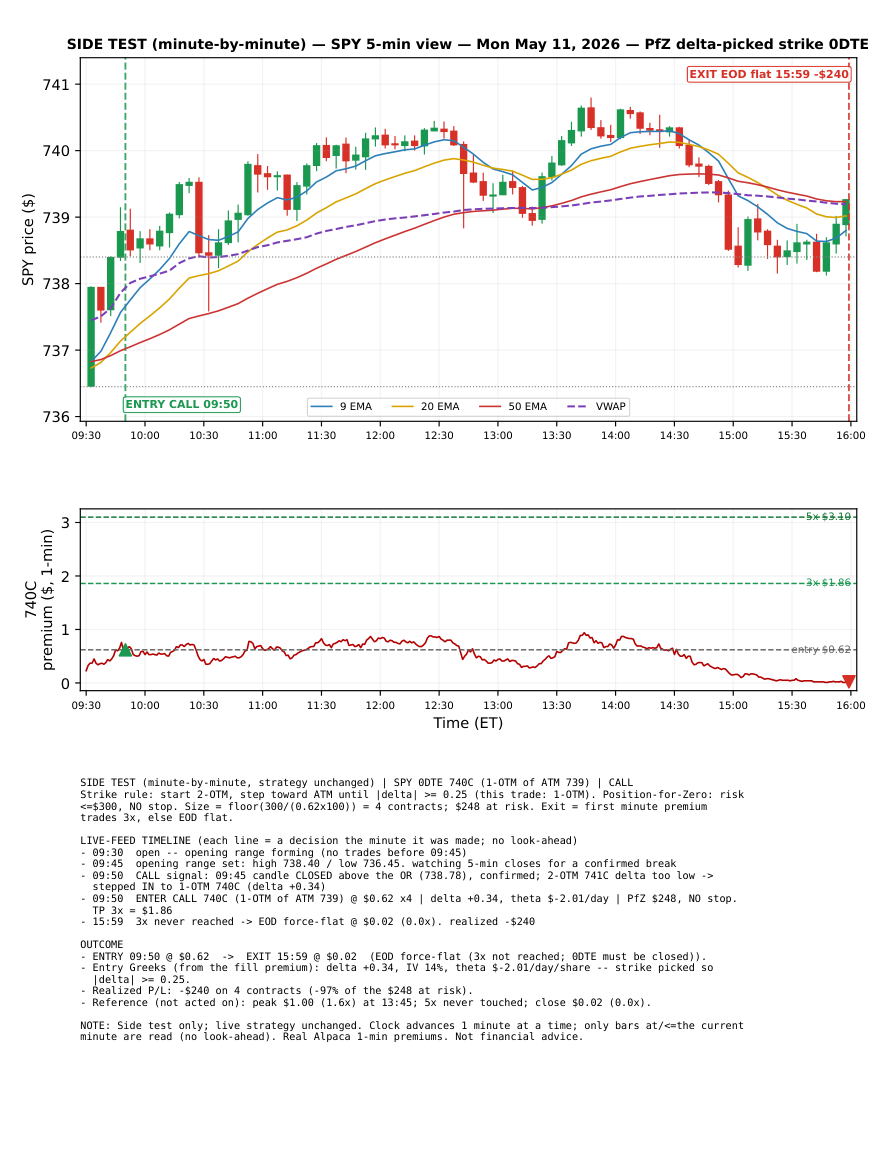Click the '09:50 ENTER CALL 740C' timeline line

(x=409, y=905)
